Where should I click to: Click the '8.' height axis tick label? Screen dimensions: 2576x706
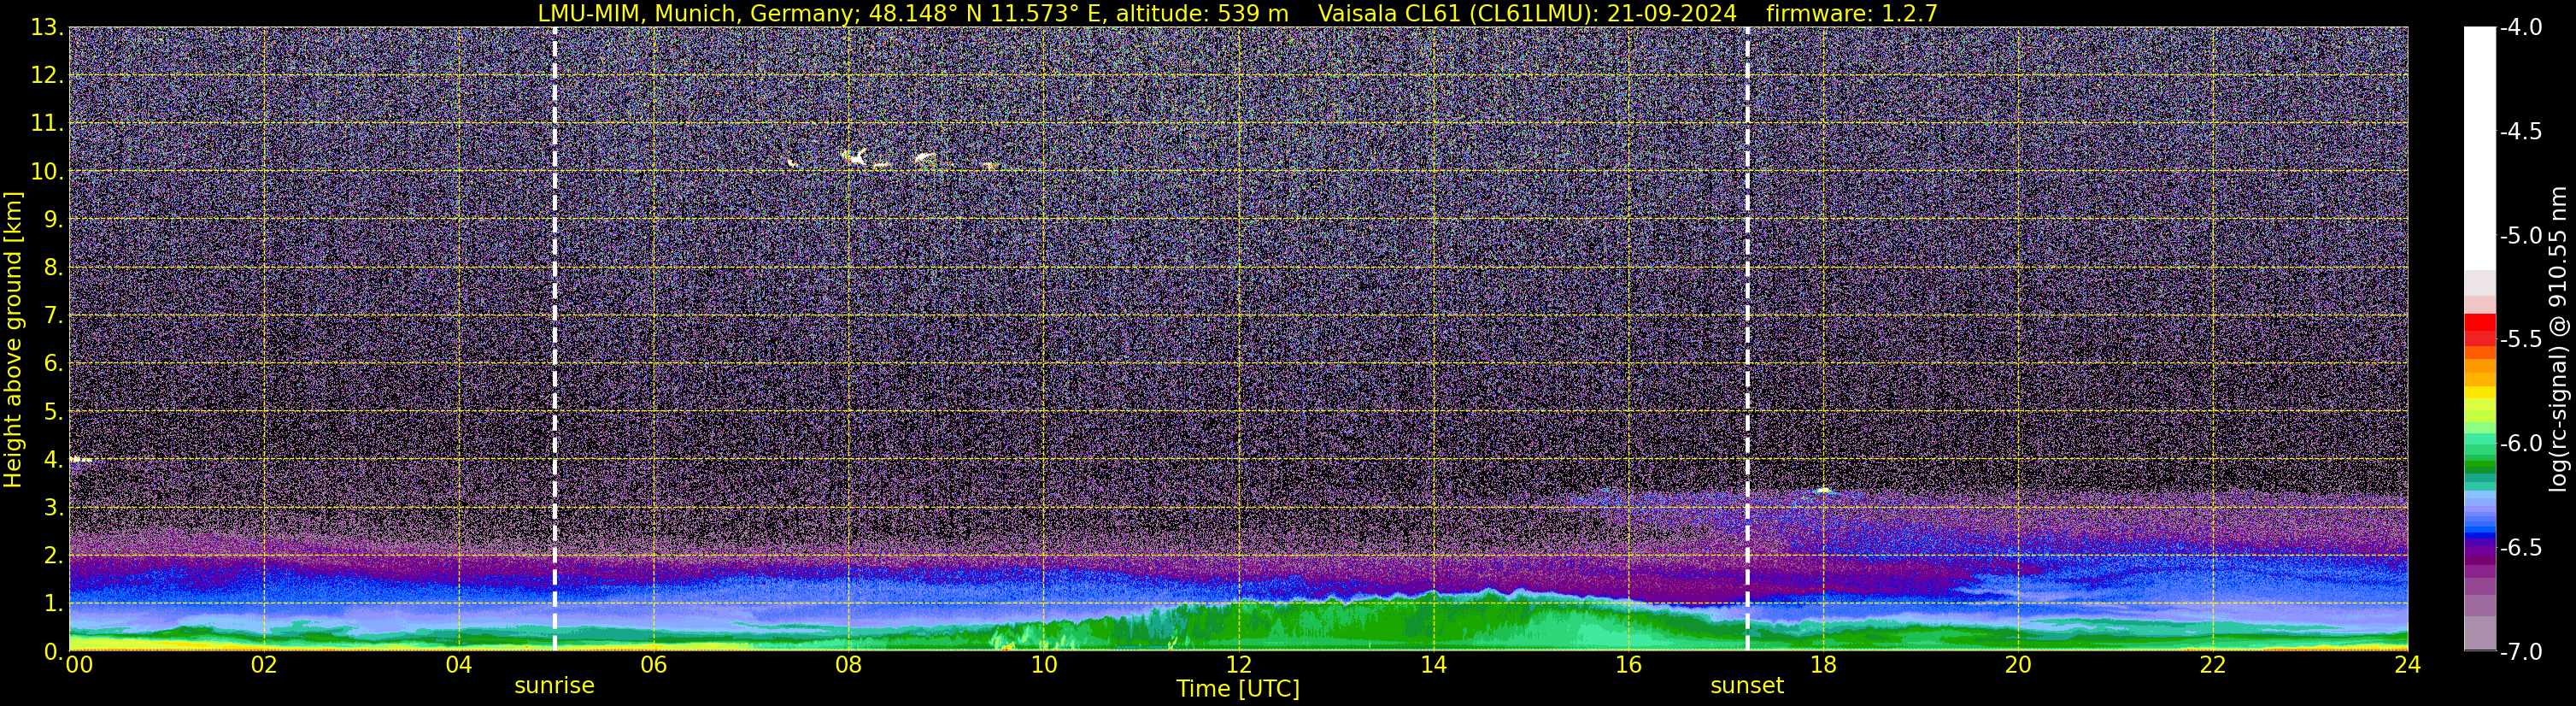[53, 268]
